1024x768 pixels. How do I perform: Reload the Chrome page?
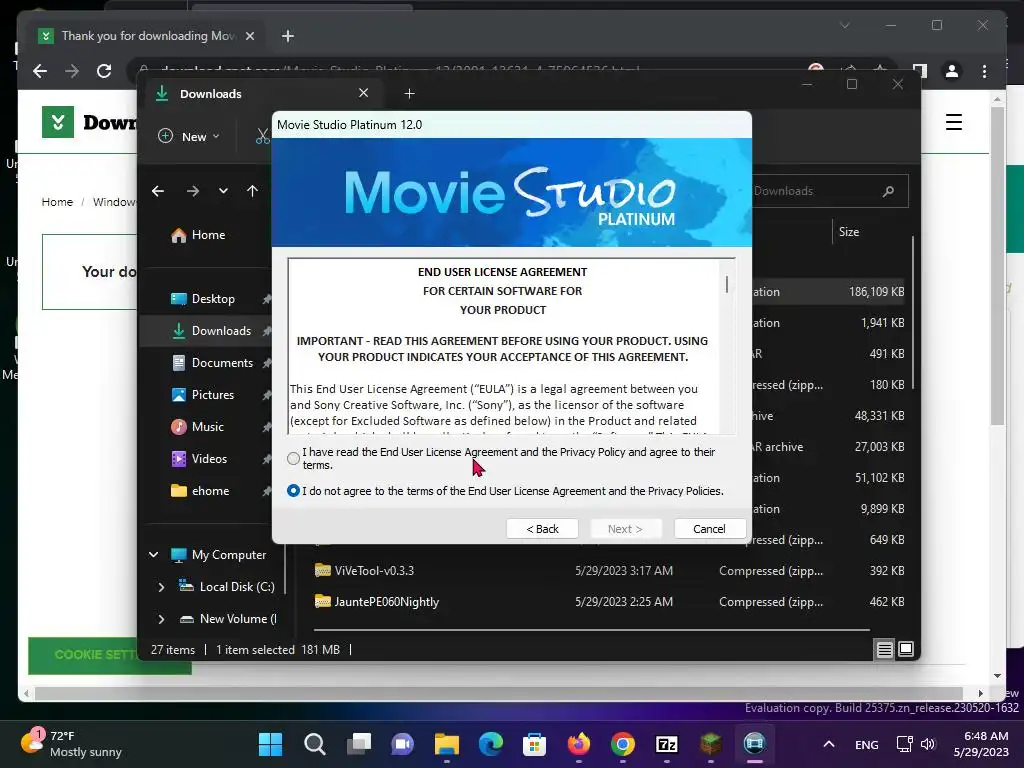104,71
